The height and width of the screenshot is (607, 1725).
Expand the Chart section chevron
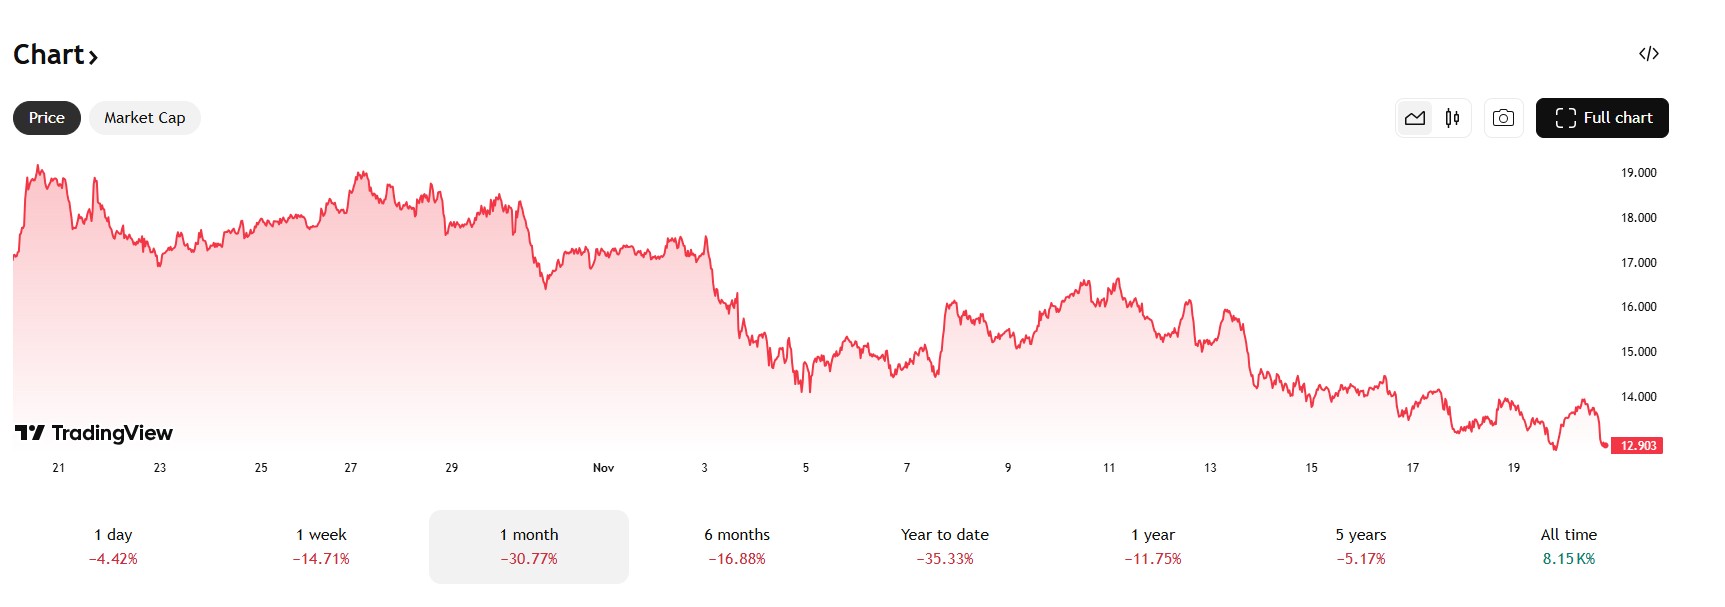(x=92, y=57)
